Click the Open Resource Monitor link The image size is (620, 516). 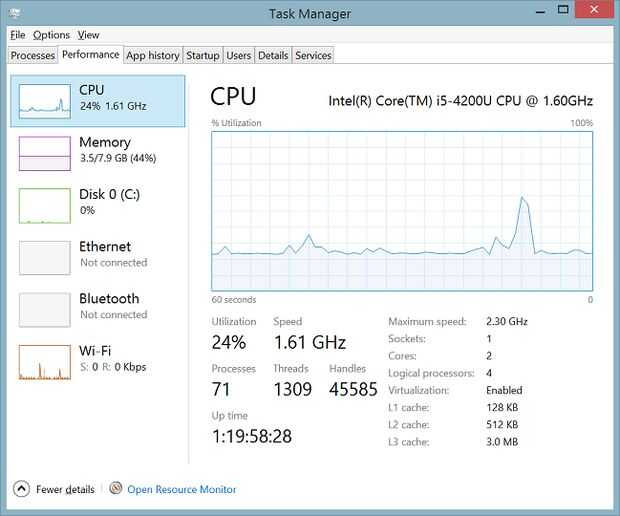182,490
